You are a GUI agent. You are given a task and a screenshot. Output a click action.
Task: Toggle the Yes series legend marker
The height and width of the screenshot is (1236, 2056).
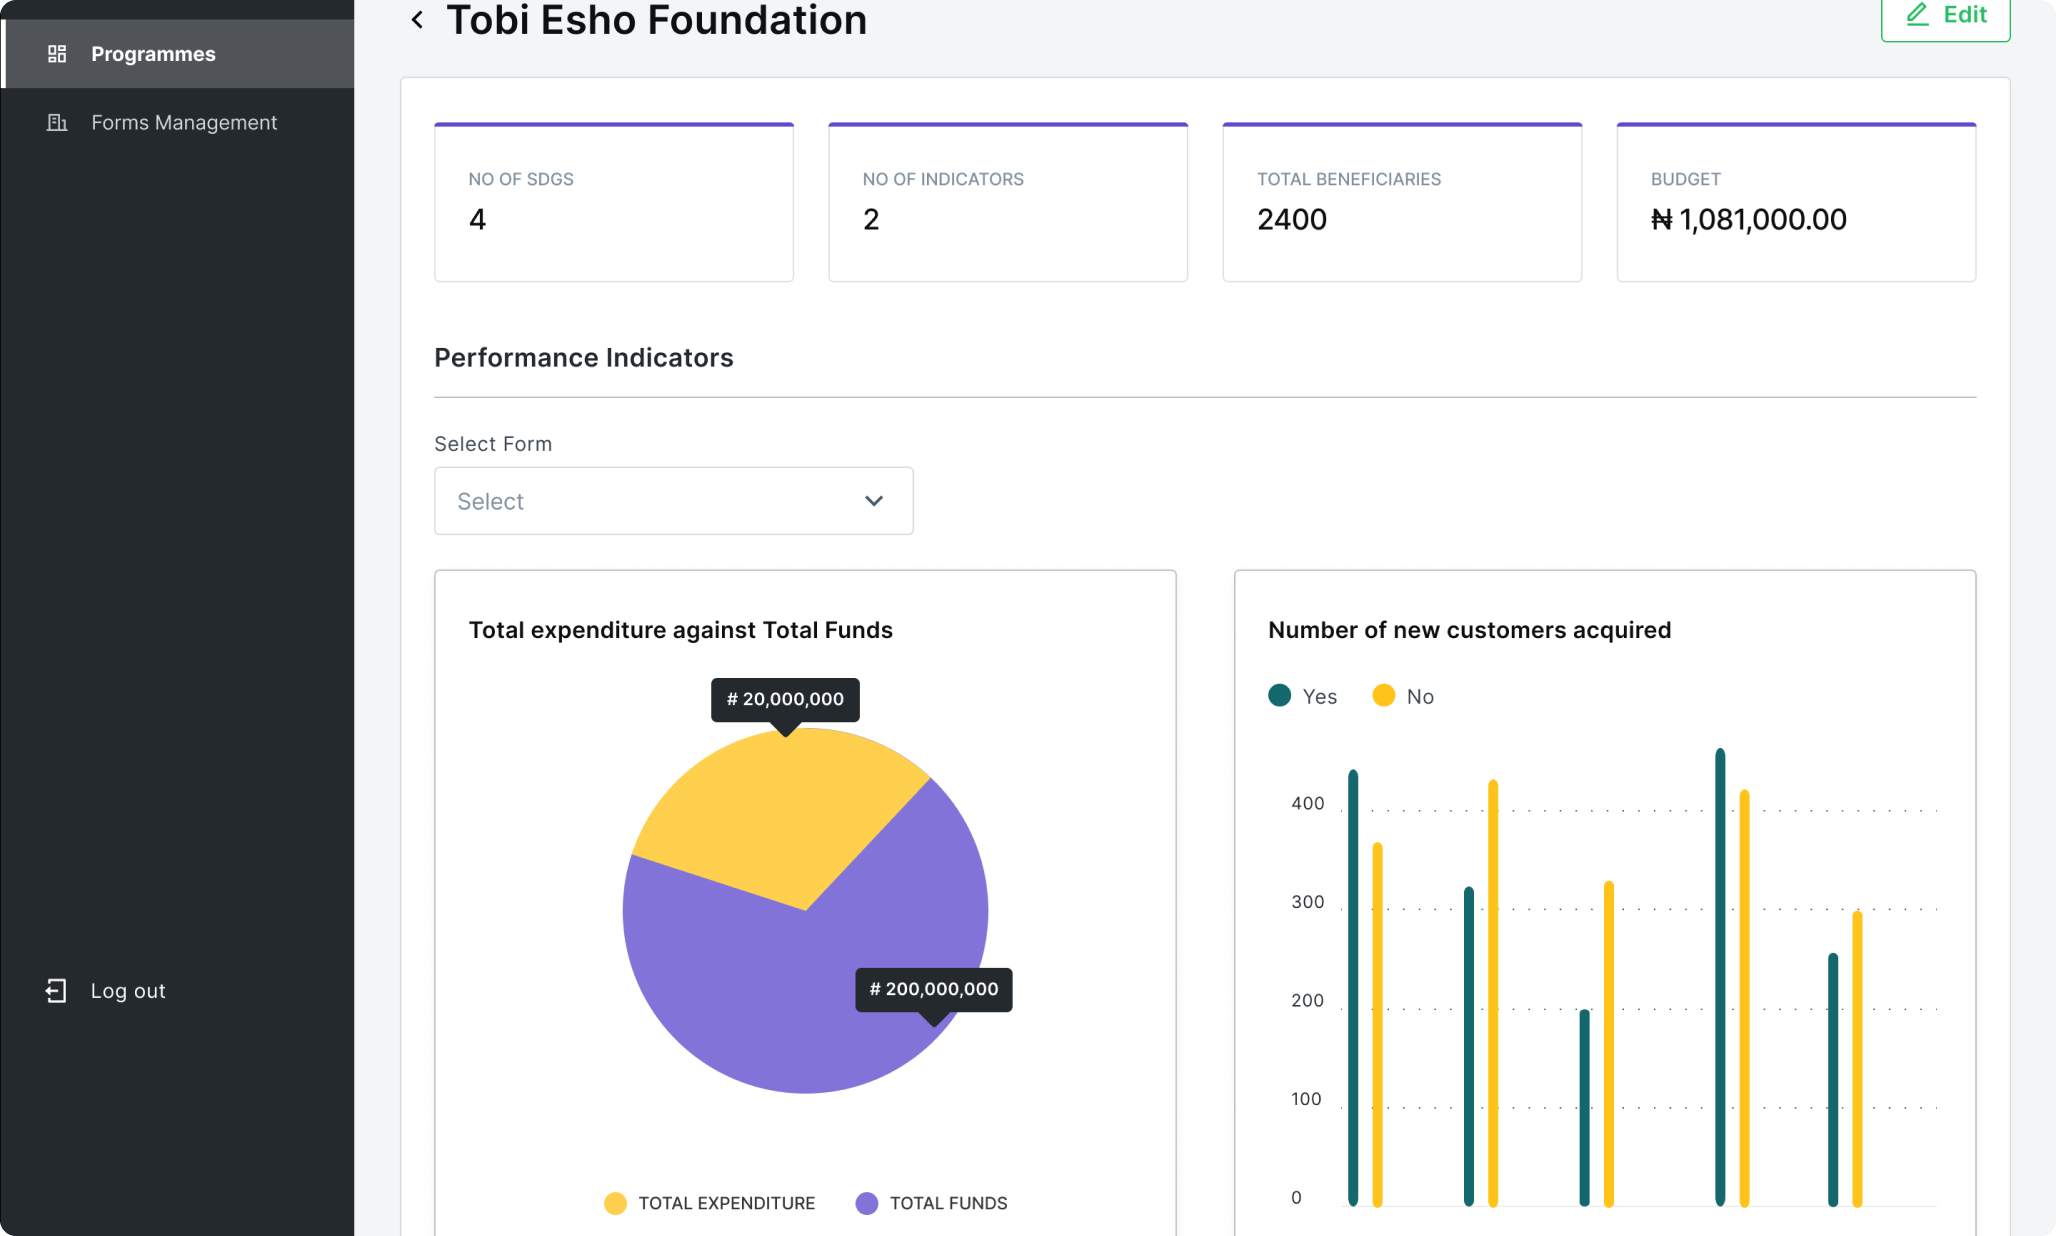click(x=1279, y=695)
